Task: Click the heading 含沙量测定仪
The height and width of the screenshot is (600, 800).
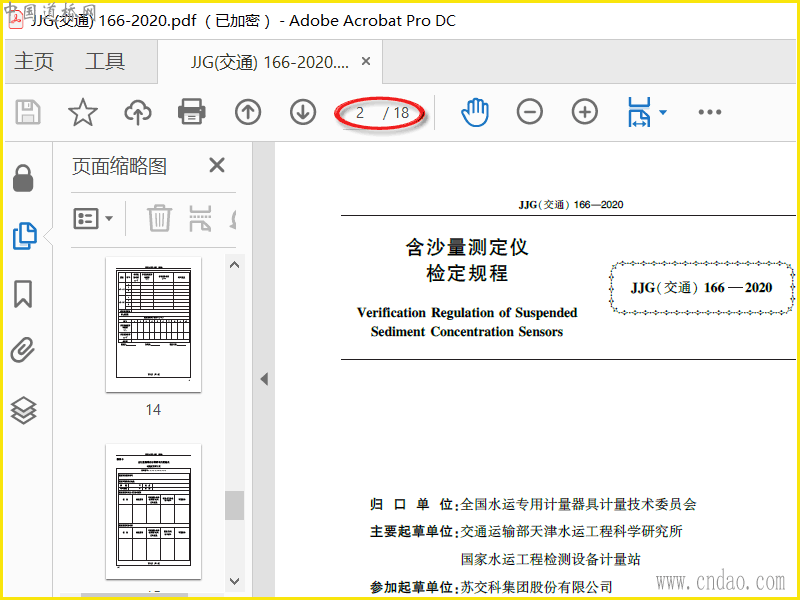Action: coord(467,247)
